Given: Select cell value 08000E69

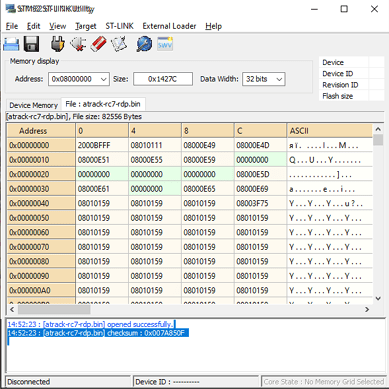Looking at the screenshot, I should [261, 189].
